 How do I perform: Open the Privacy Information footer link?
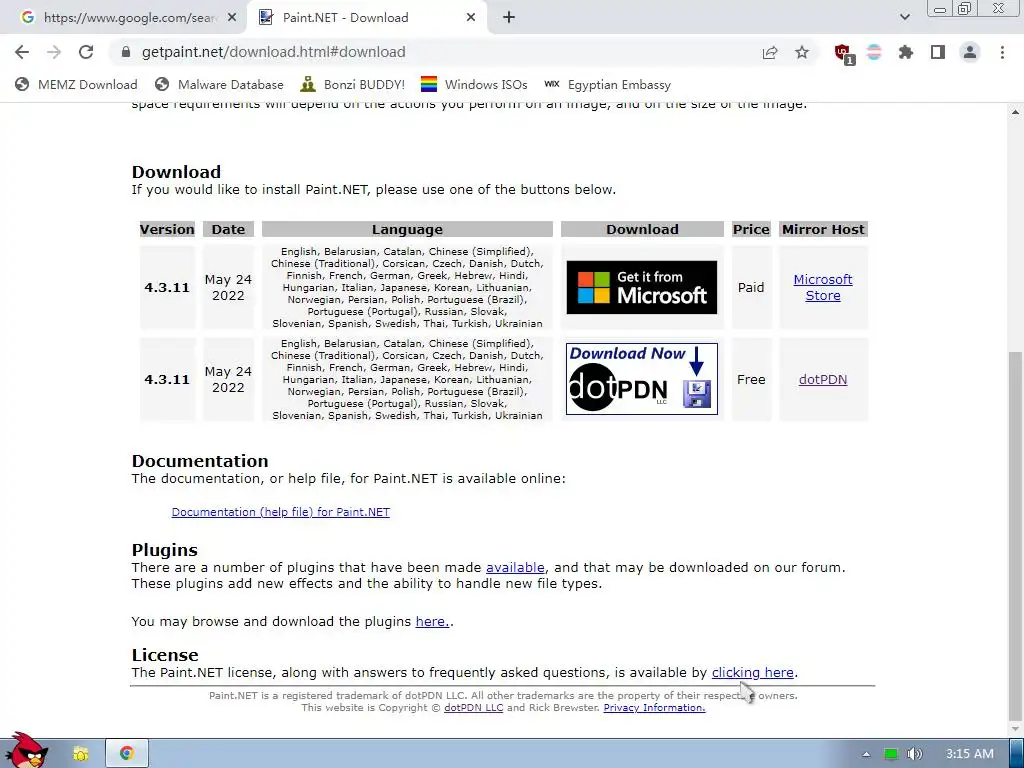coord(654,708)
